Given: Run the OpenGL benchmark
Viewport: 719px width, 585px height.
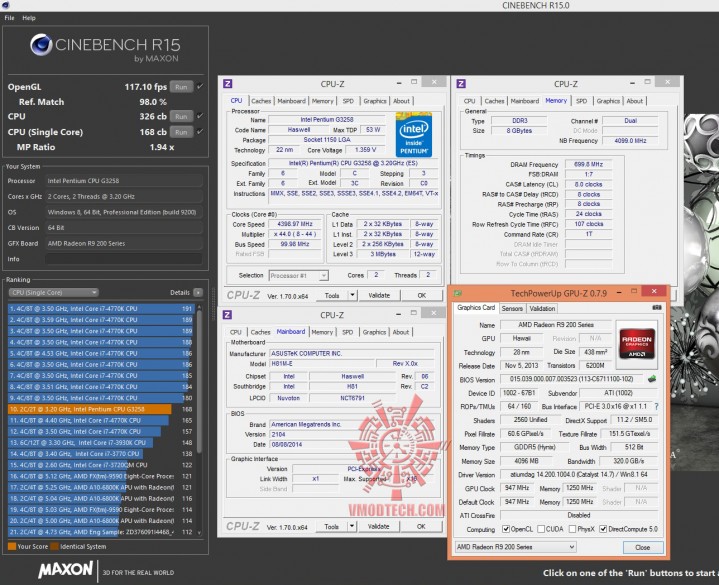Looking at the screenshot, I should click(181, 87).
